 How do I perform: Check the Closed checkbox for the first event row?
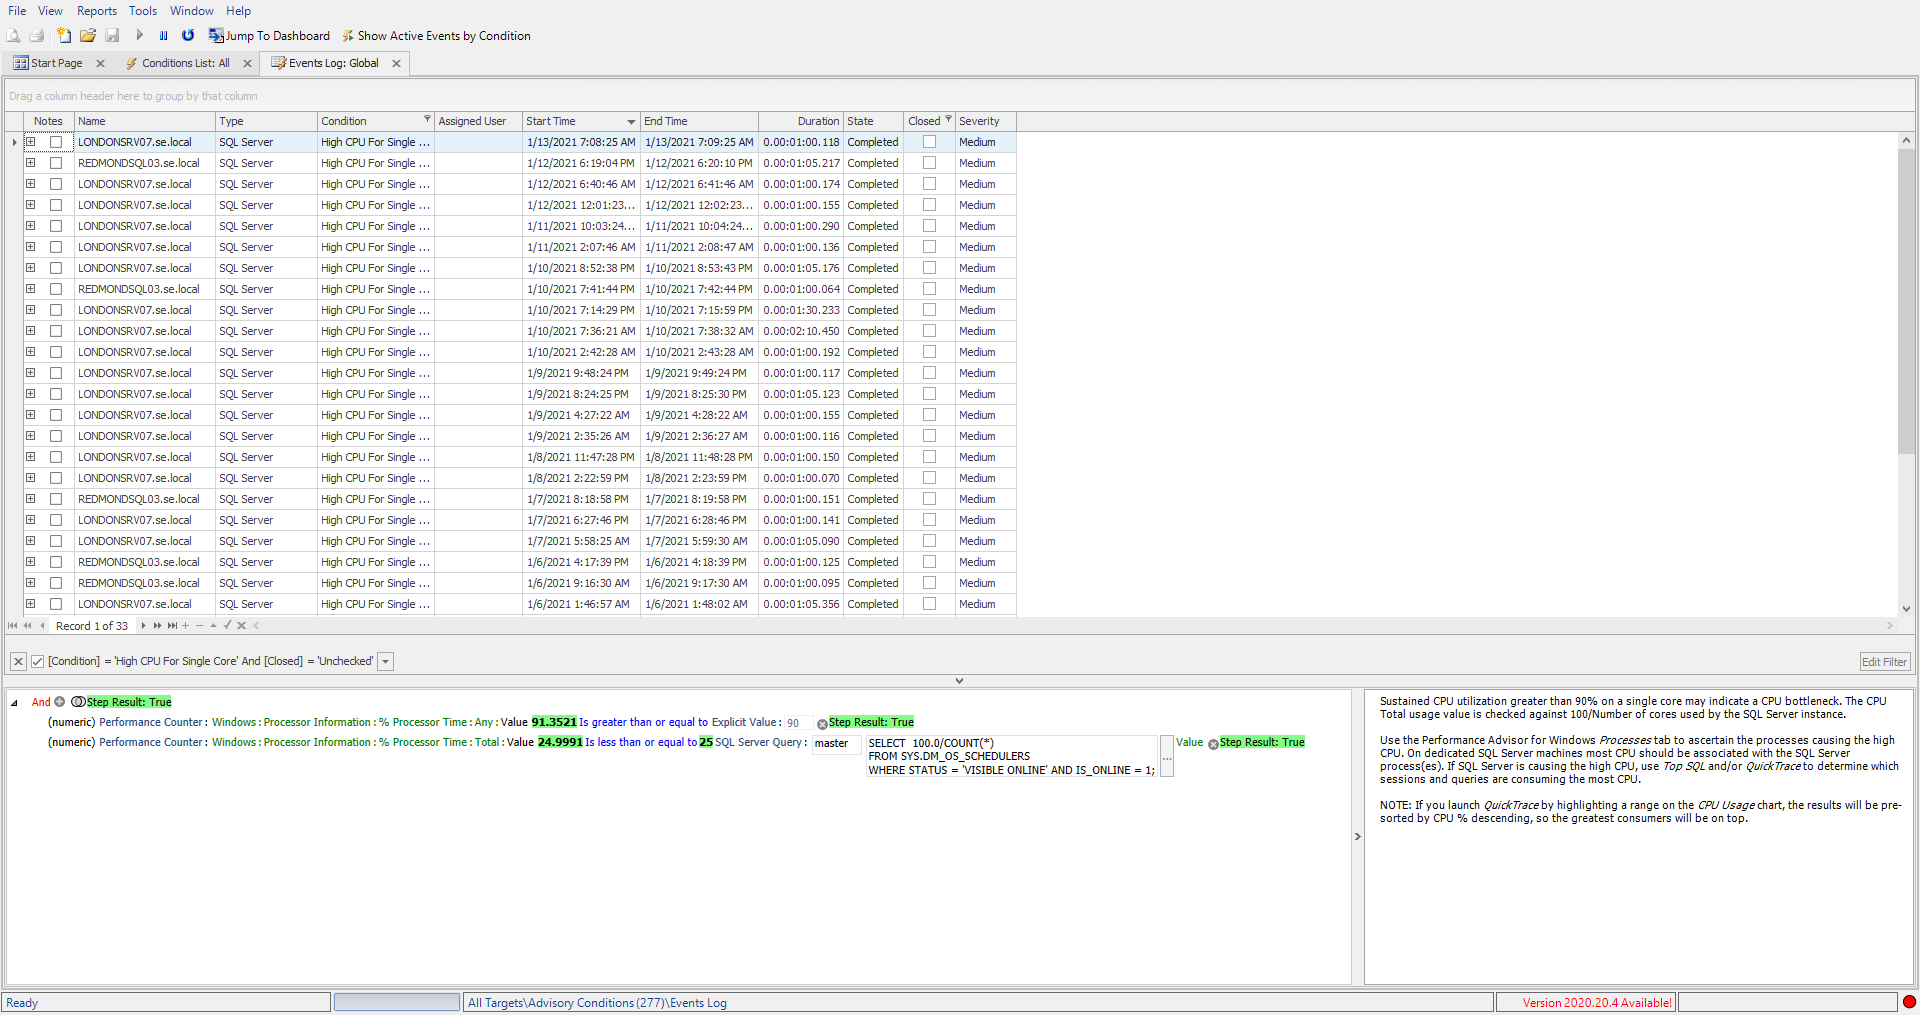coord(929,142)
